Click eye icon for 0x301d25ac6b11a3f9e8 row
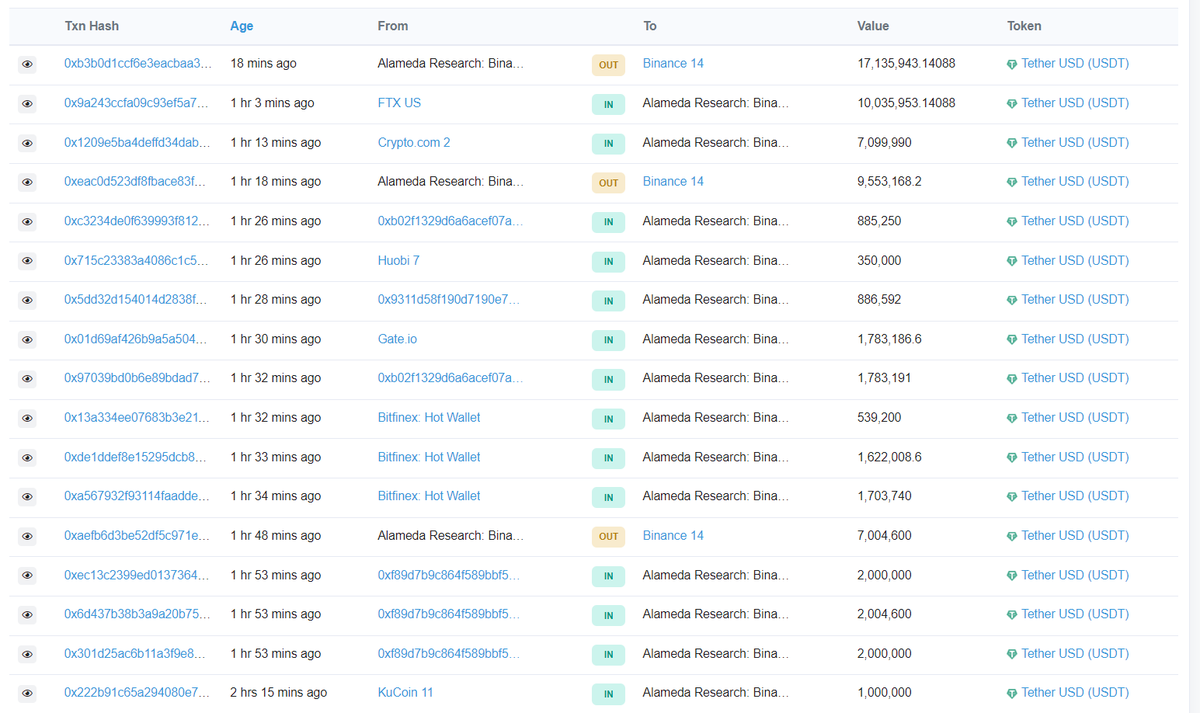This screenshot has width=1200, height=713. click(x=27, y=654)
